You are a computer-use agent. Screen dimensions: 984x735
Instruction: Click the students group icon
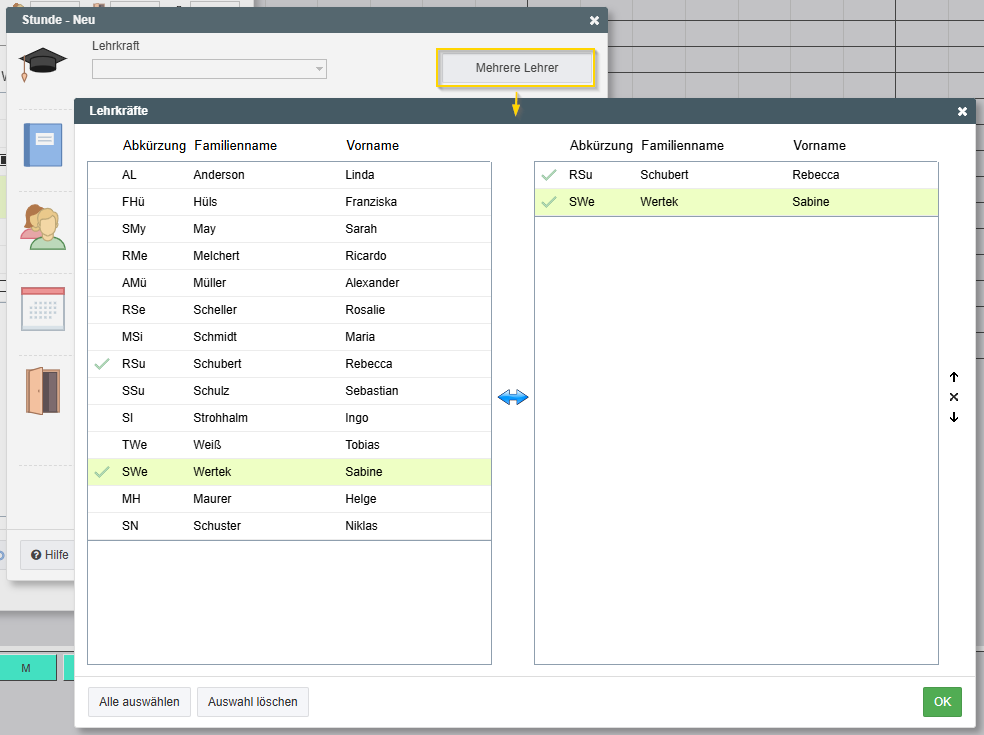[43, 227]
